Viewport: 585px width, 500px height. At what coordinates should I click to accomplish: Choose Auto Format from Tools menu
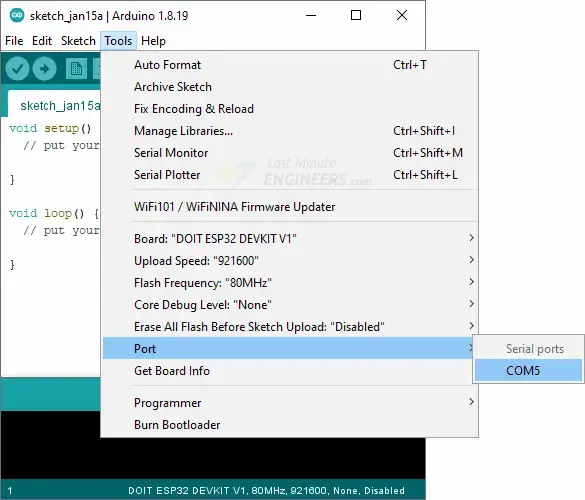pos(290,65)
